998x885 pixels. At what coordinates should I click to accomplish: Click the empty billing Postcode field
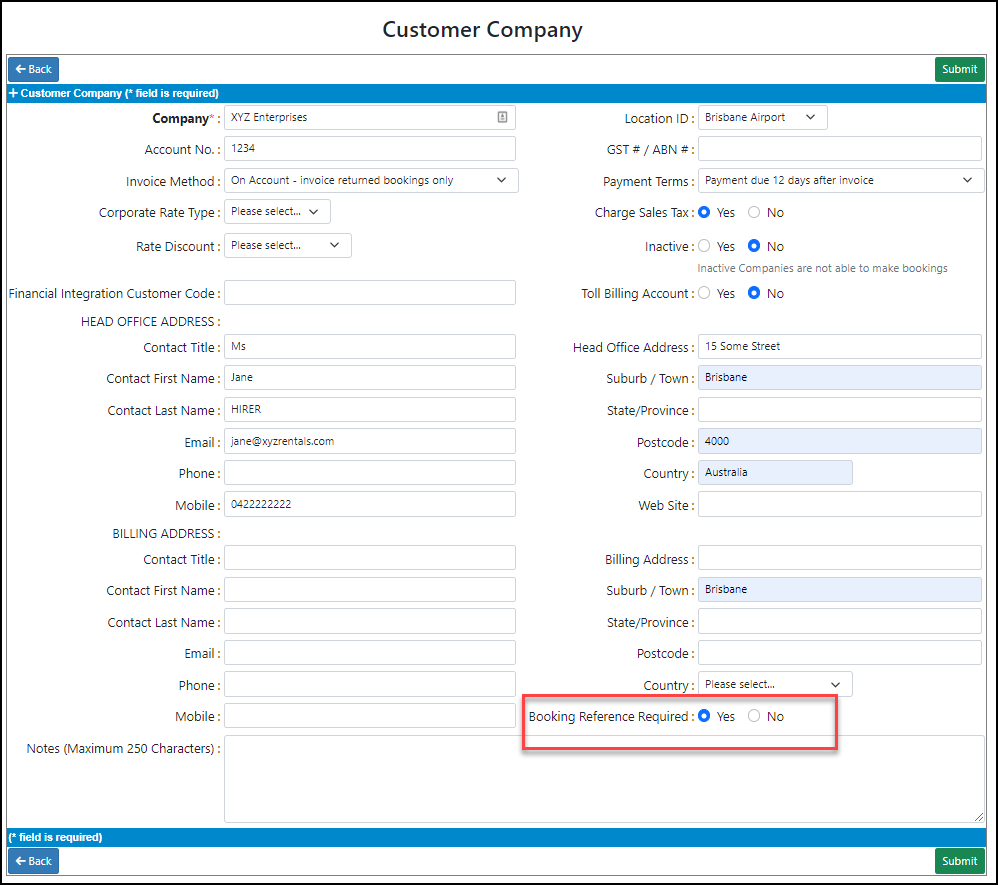840,653
